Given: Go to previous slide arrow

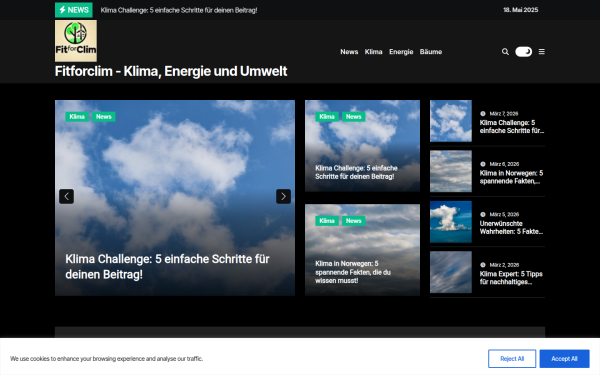Looking at the screenshot, I should (67, 196).
